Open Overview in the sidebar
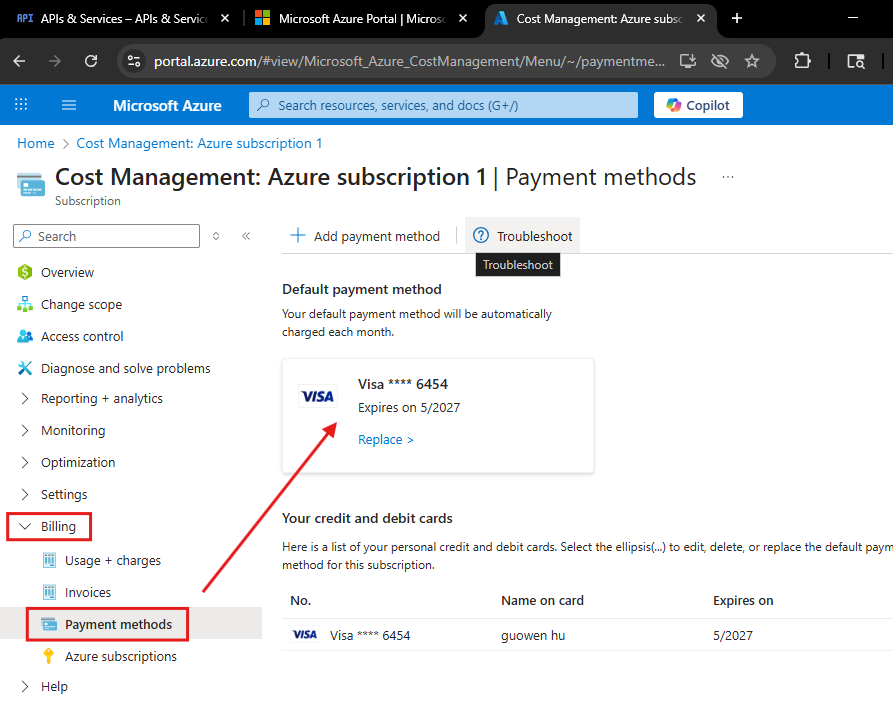The height and width of the screenshot is (724, 893). coord(67,272)
